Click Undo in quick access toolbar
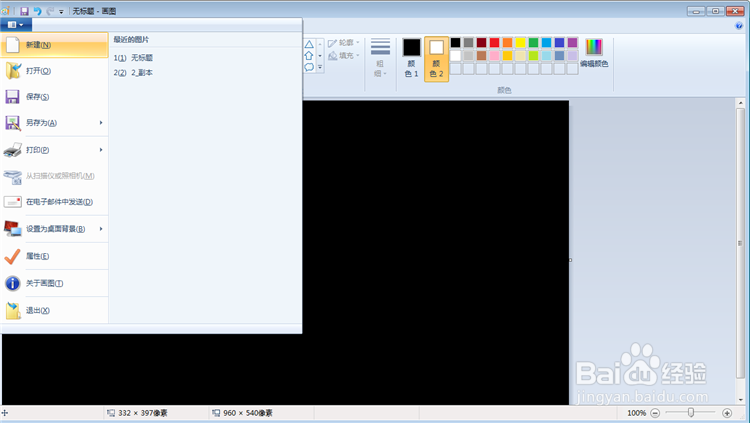 [37, 11]
